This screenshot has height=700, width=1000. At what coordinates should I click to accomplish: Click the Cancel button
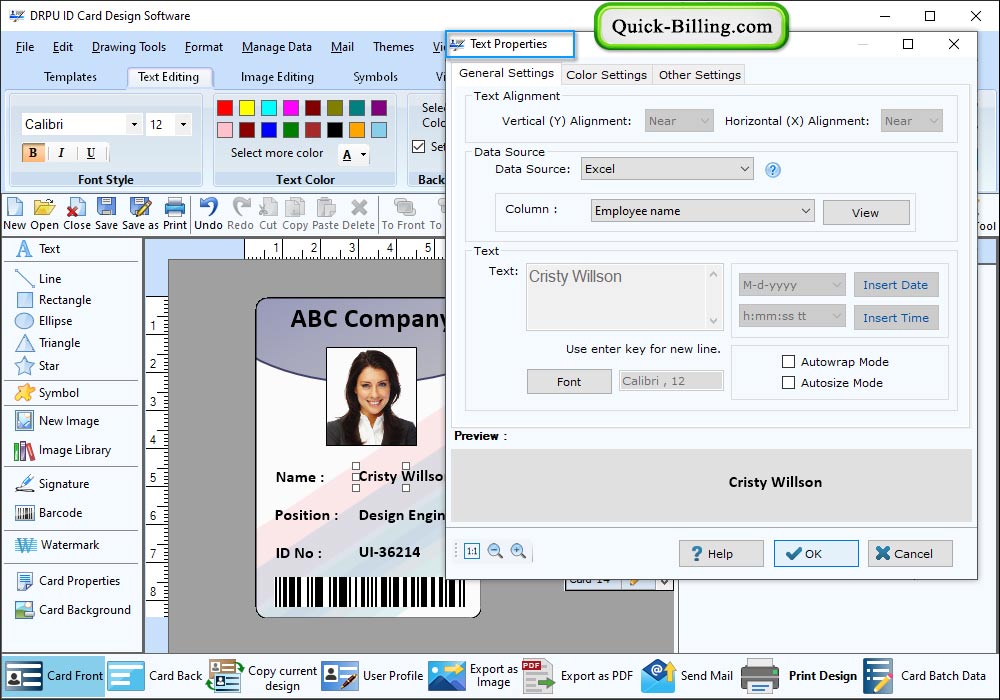pos(910,553)
